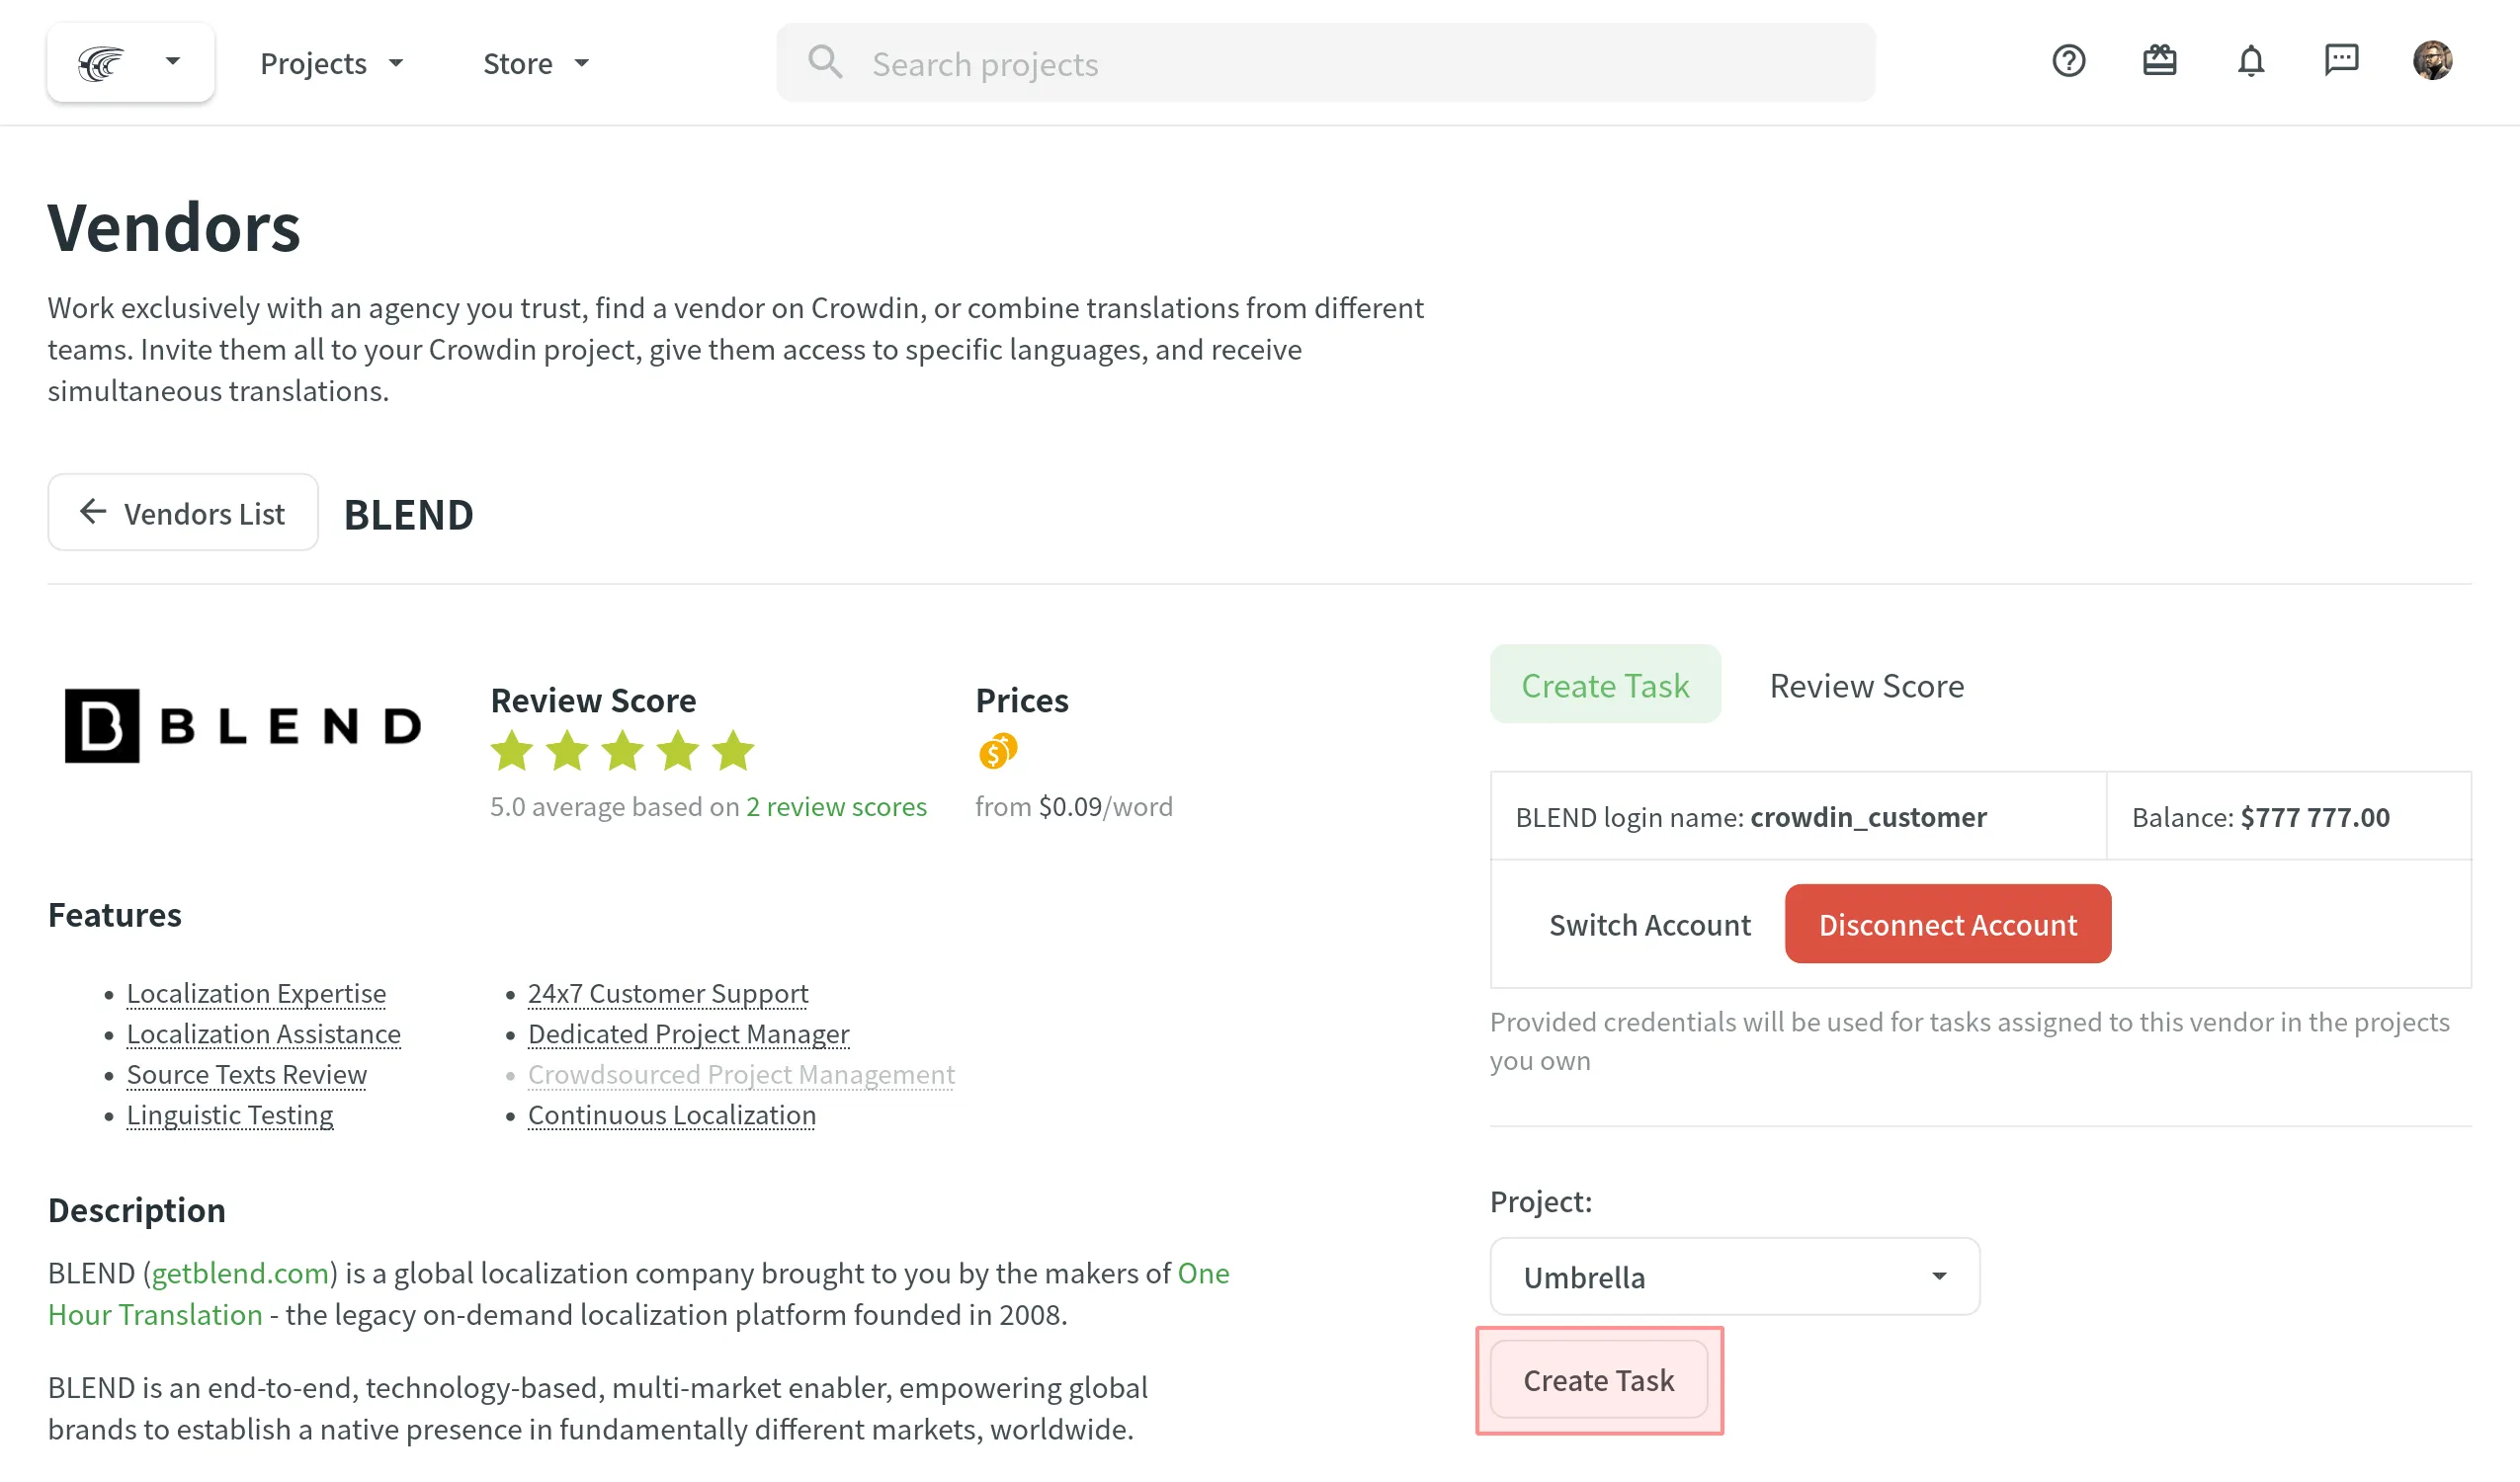Screen dimensions: 2520x1482
Task: Go back to Vendors List
Action: click(x=183, y=512)
